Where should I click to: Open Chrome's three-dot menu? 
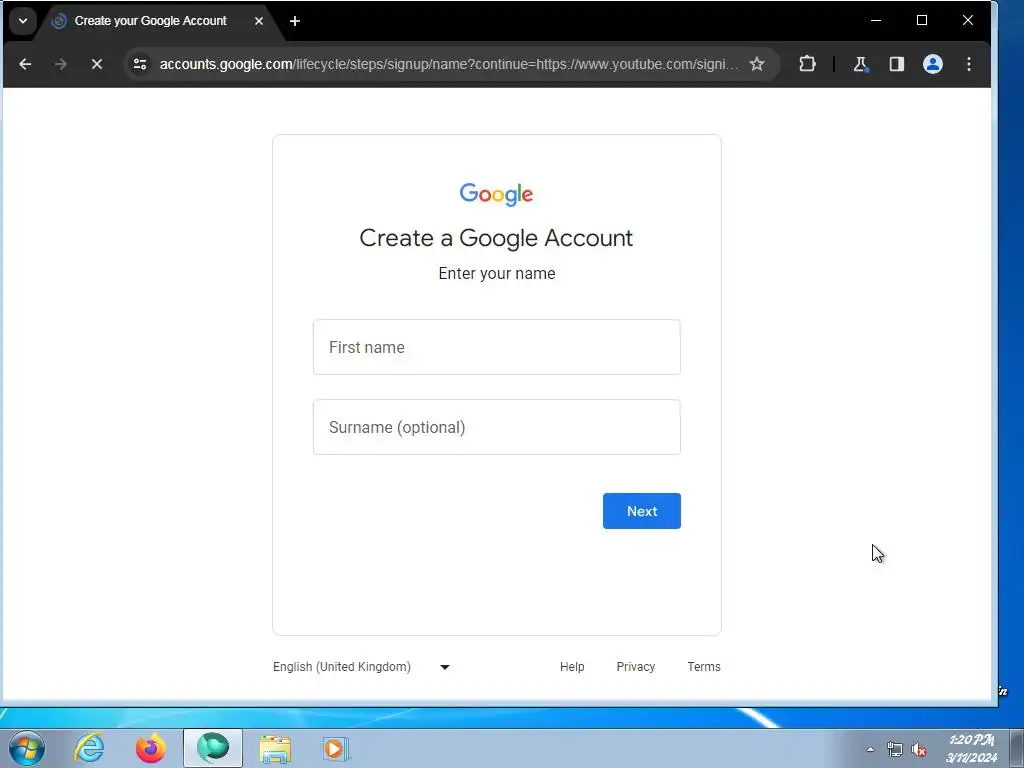coord(968,64)
